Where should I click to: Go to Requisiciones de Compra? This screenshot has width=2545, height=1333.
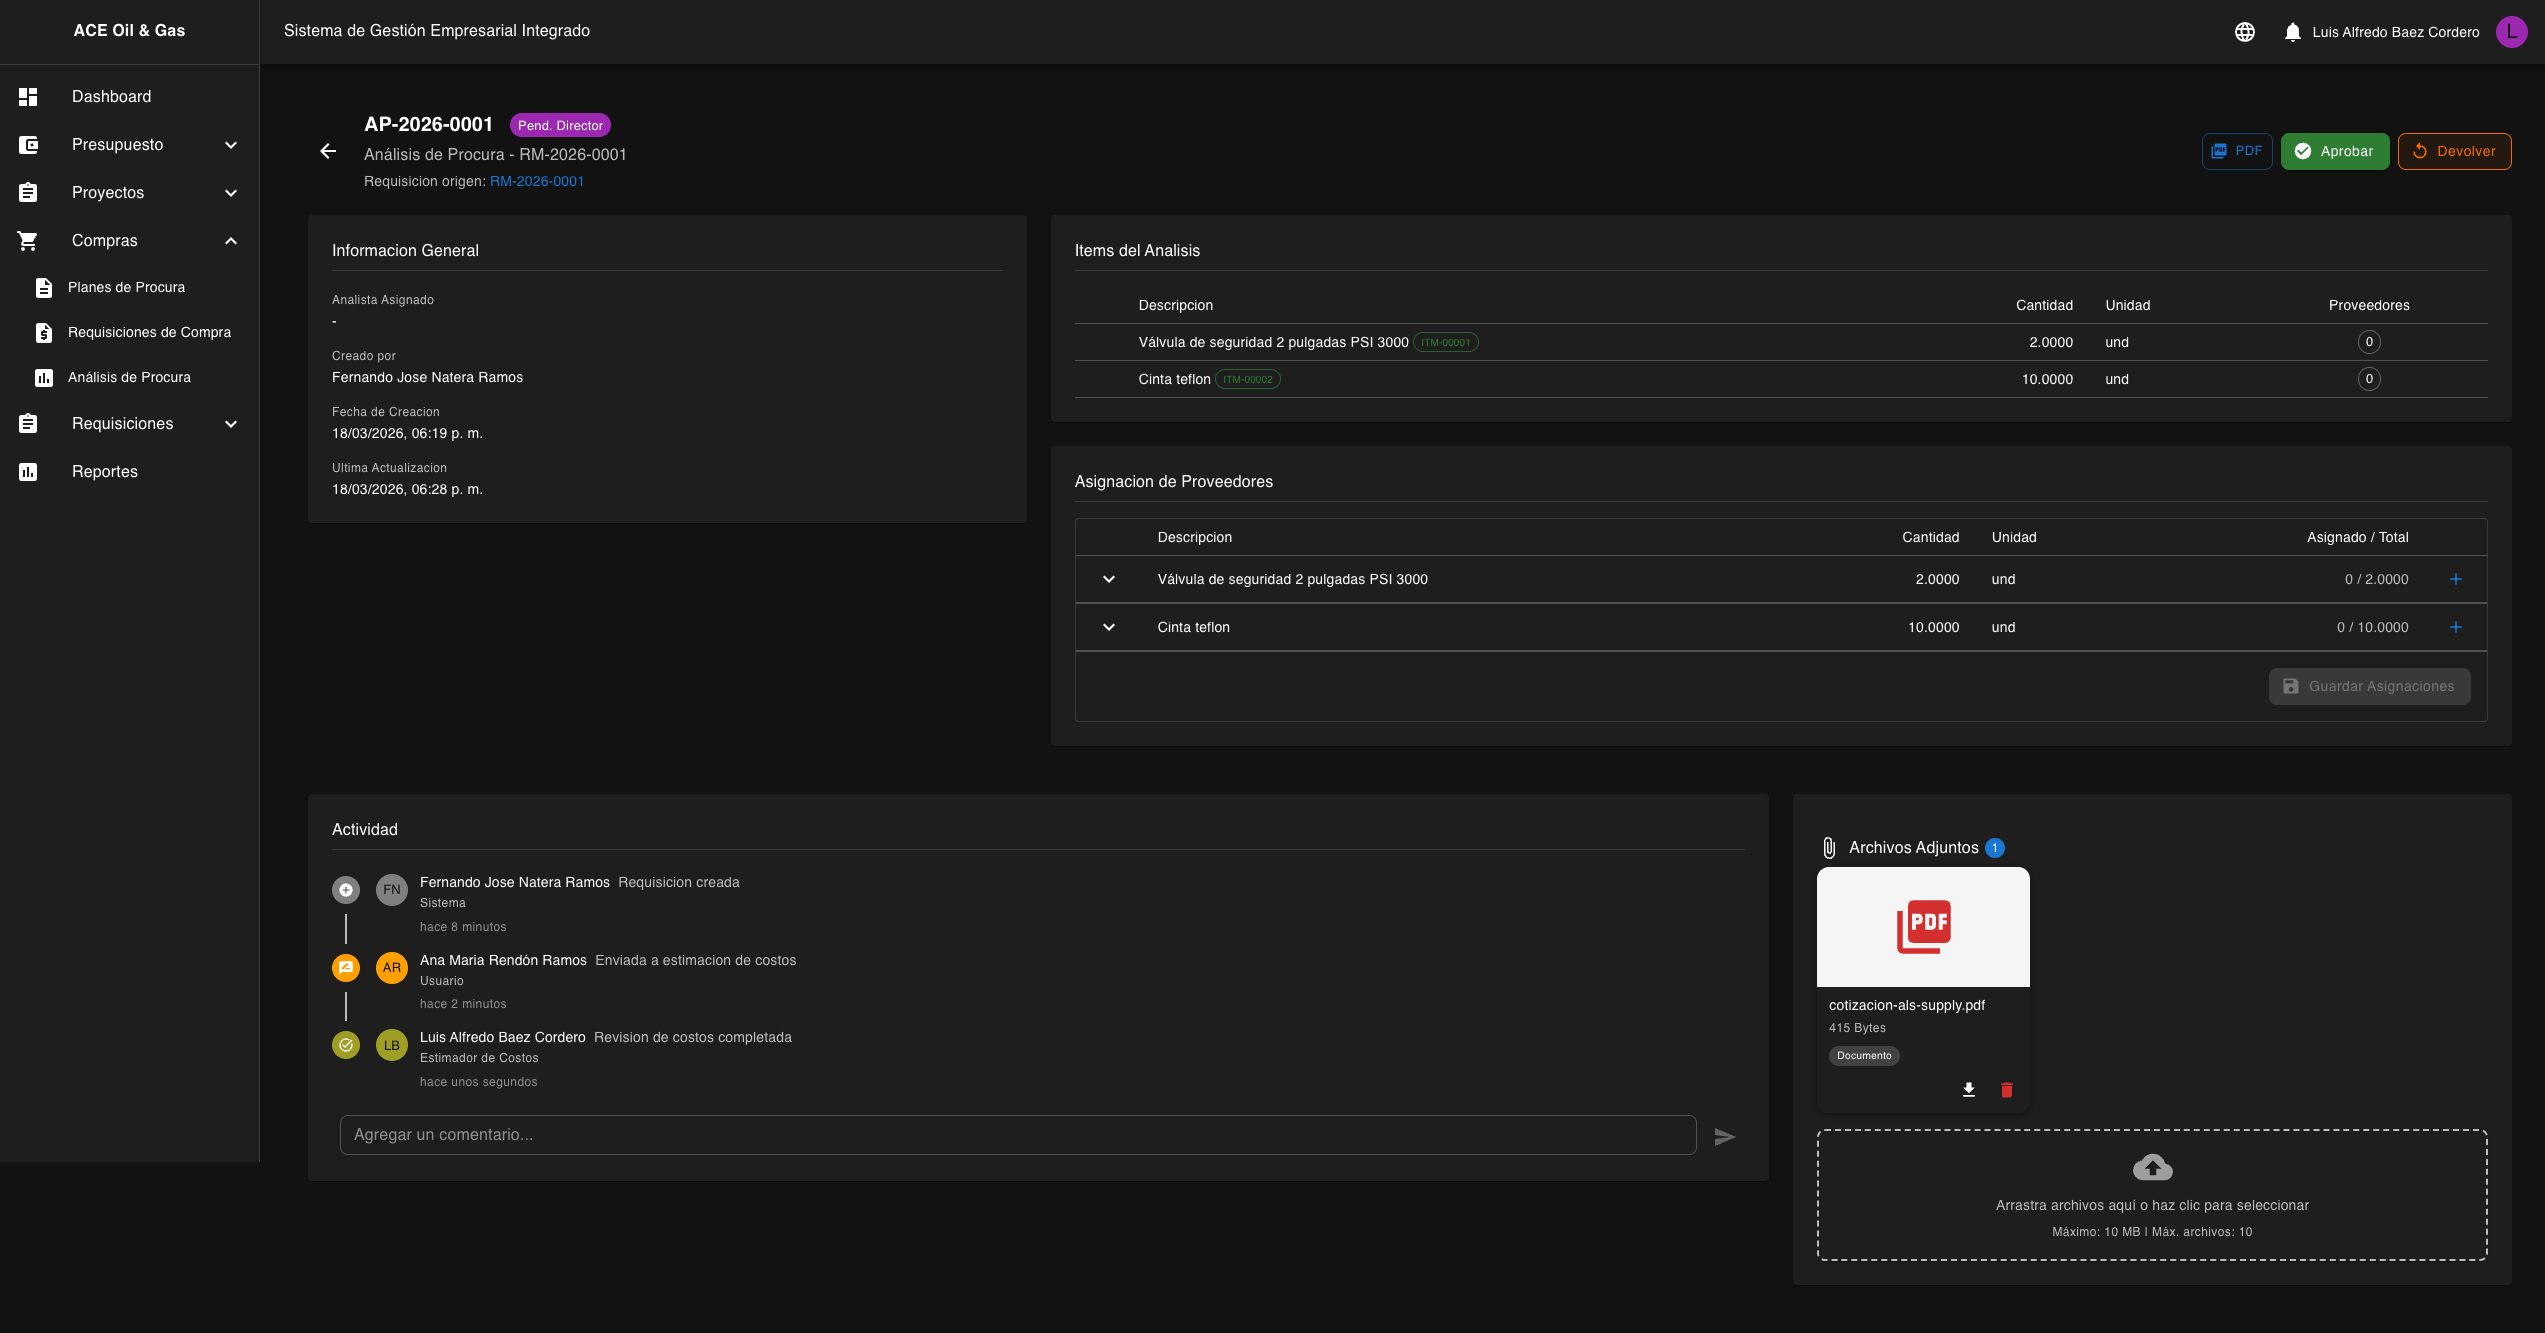tap(149, 332)
